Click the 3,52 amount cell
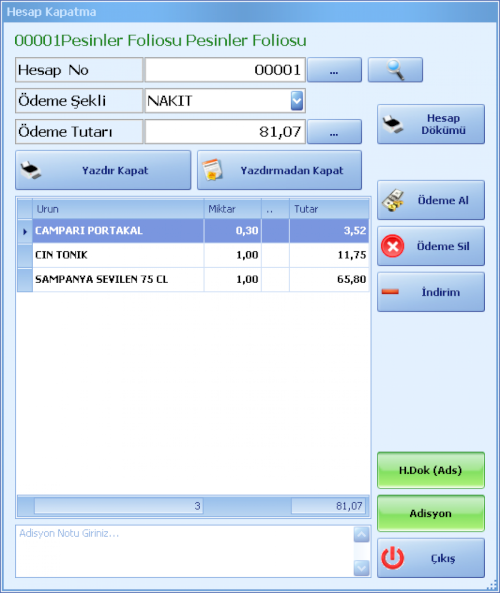Viewport: 500px width, 593px height. (x=329, y=231)
